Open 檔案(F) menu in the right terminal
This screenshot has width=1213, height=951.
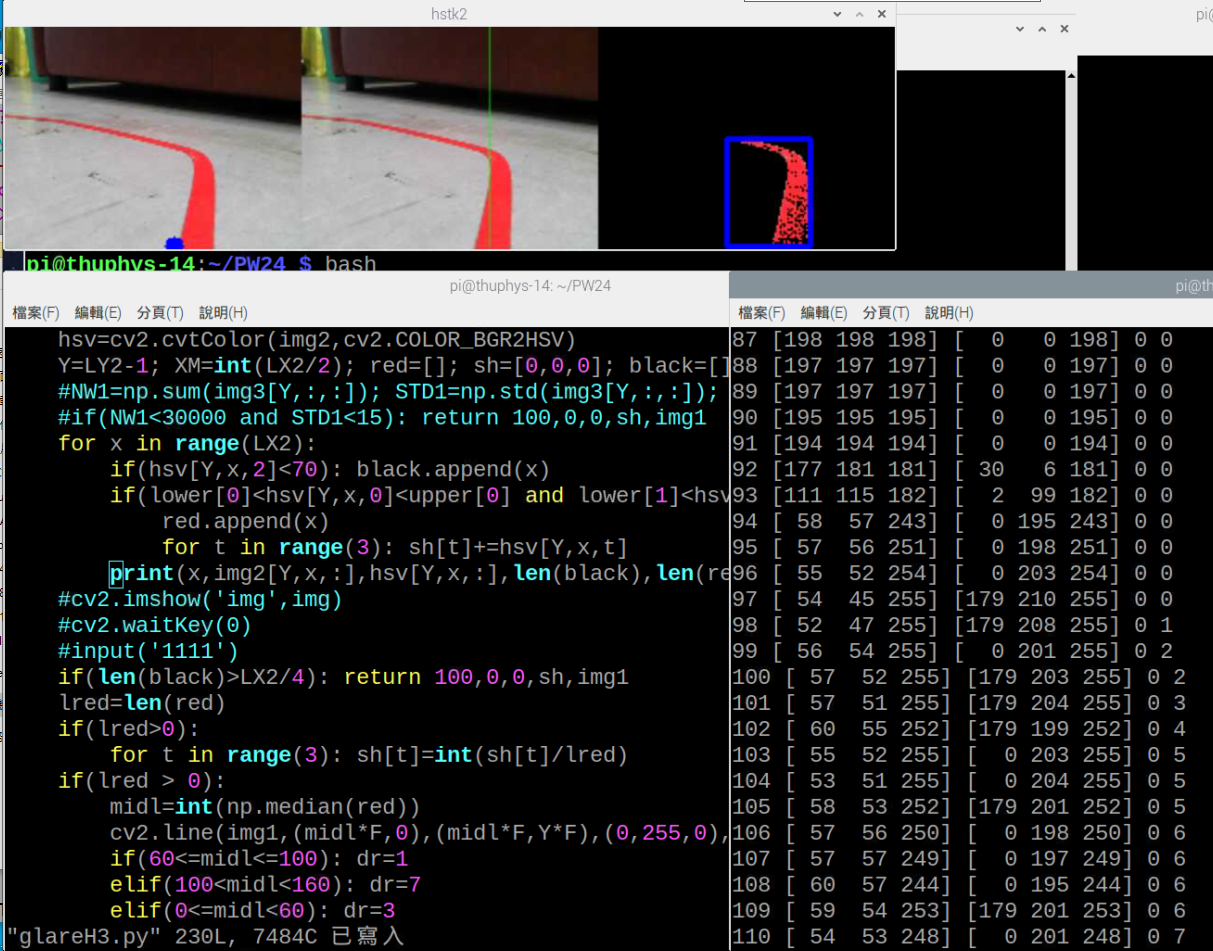point(762,313)
